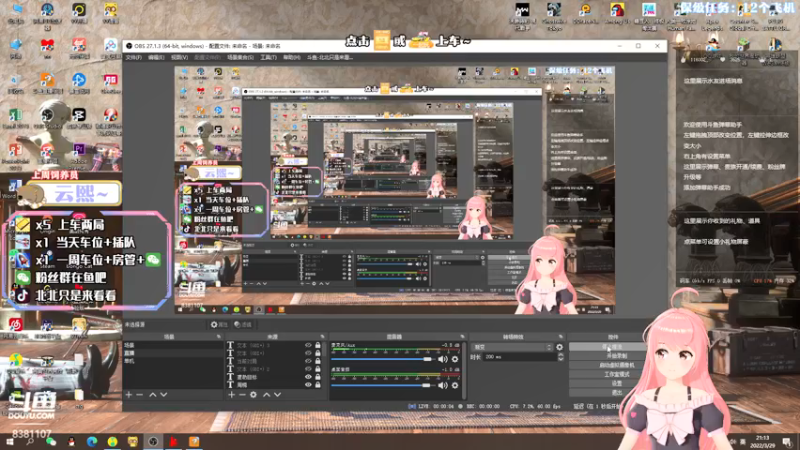Open the 滤镜 filters button above the docks
The width and height of the screenshot is (800, 450).
[242, 324]
